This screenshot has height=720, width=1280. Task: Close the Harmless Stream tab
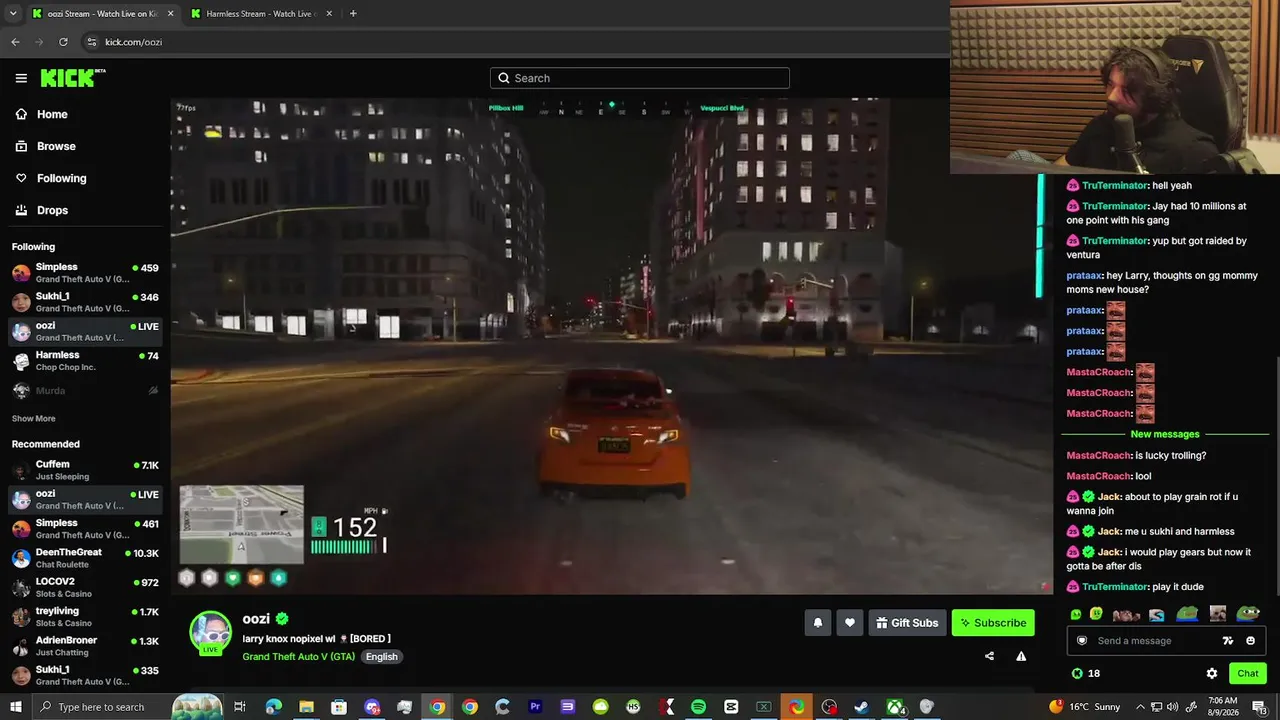click(329, 13)
